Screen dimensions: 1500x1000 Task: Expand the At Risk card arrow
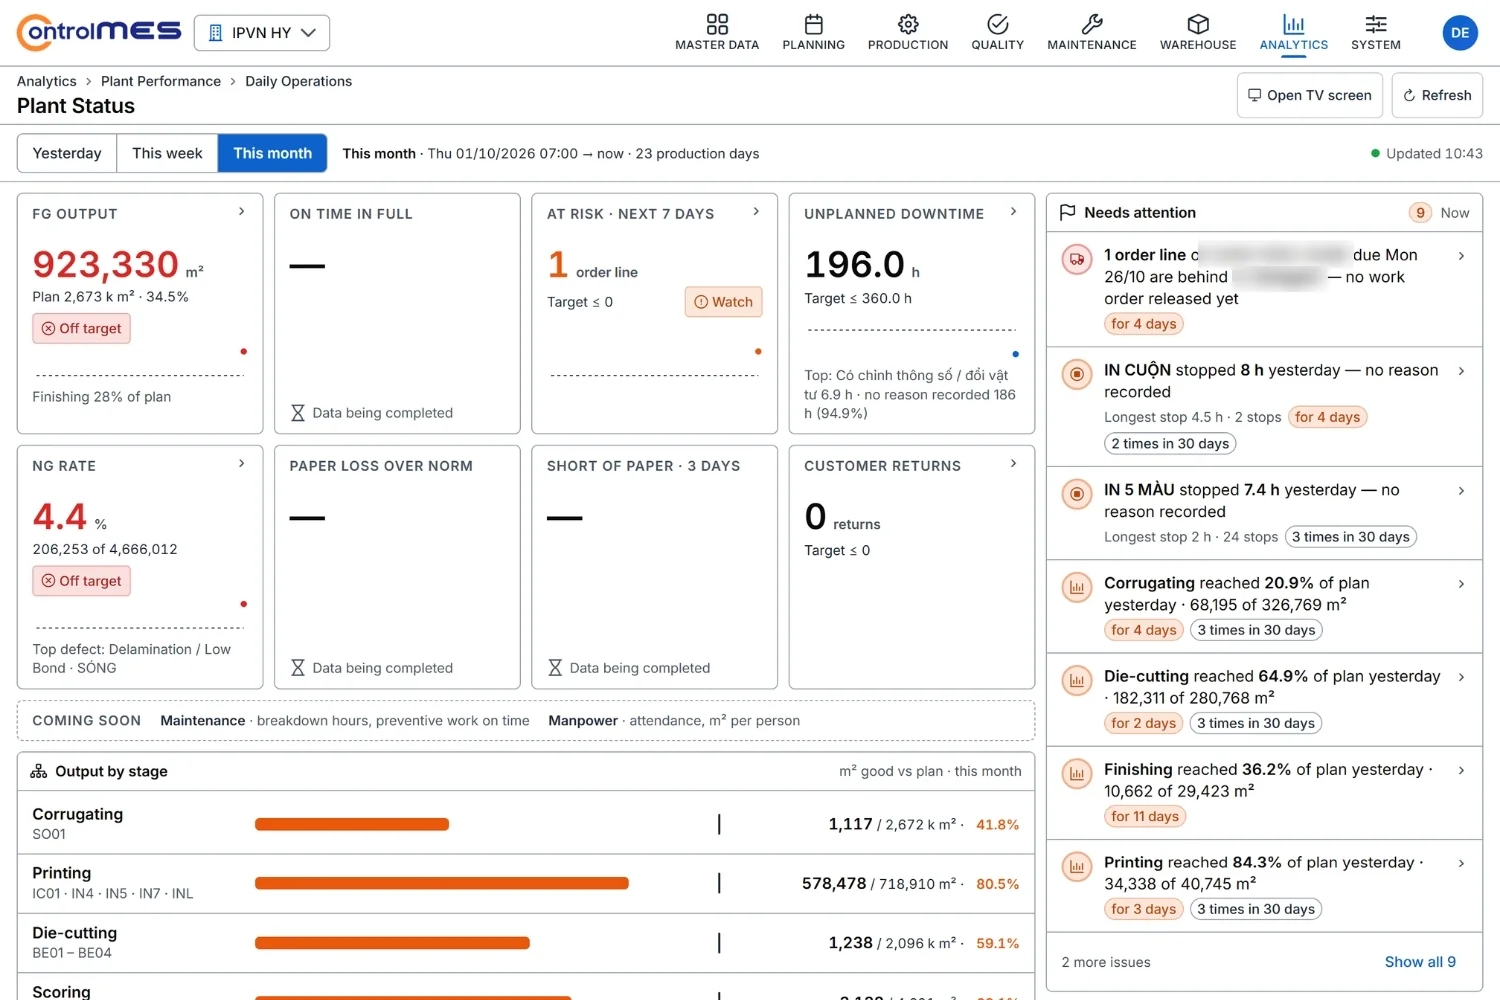click(756, 211)
